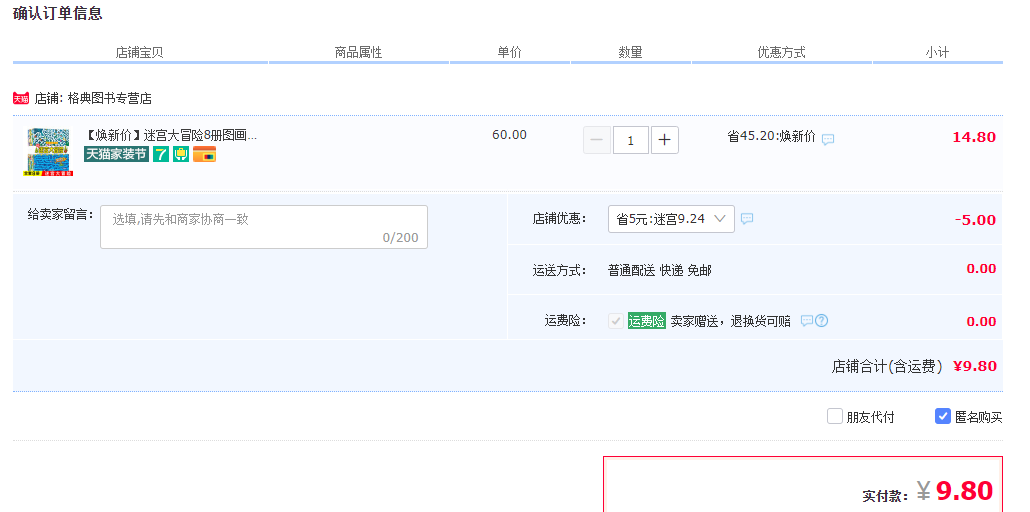Click the comment bubble icon in 运费险 row
The height and width of the screenshot is (512, 1030).
point(807,321)
